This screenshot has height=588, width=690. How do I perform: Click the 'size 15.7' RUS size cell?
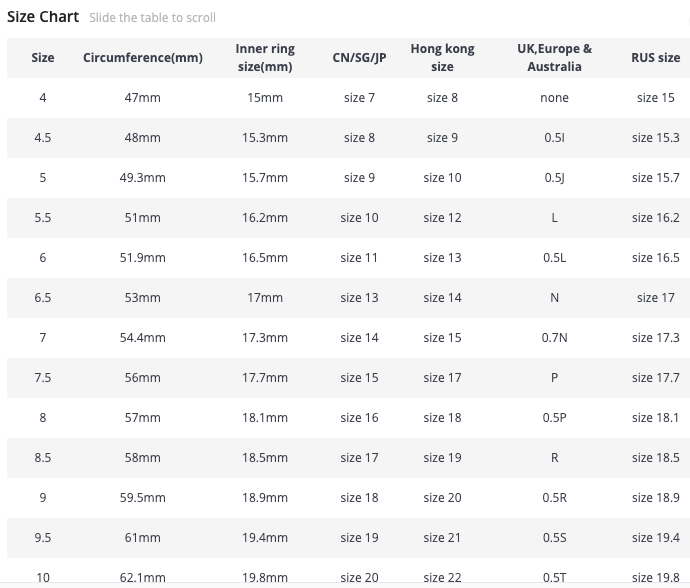655,178
